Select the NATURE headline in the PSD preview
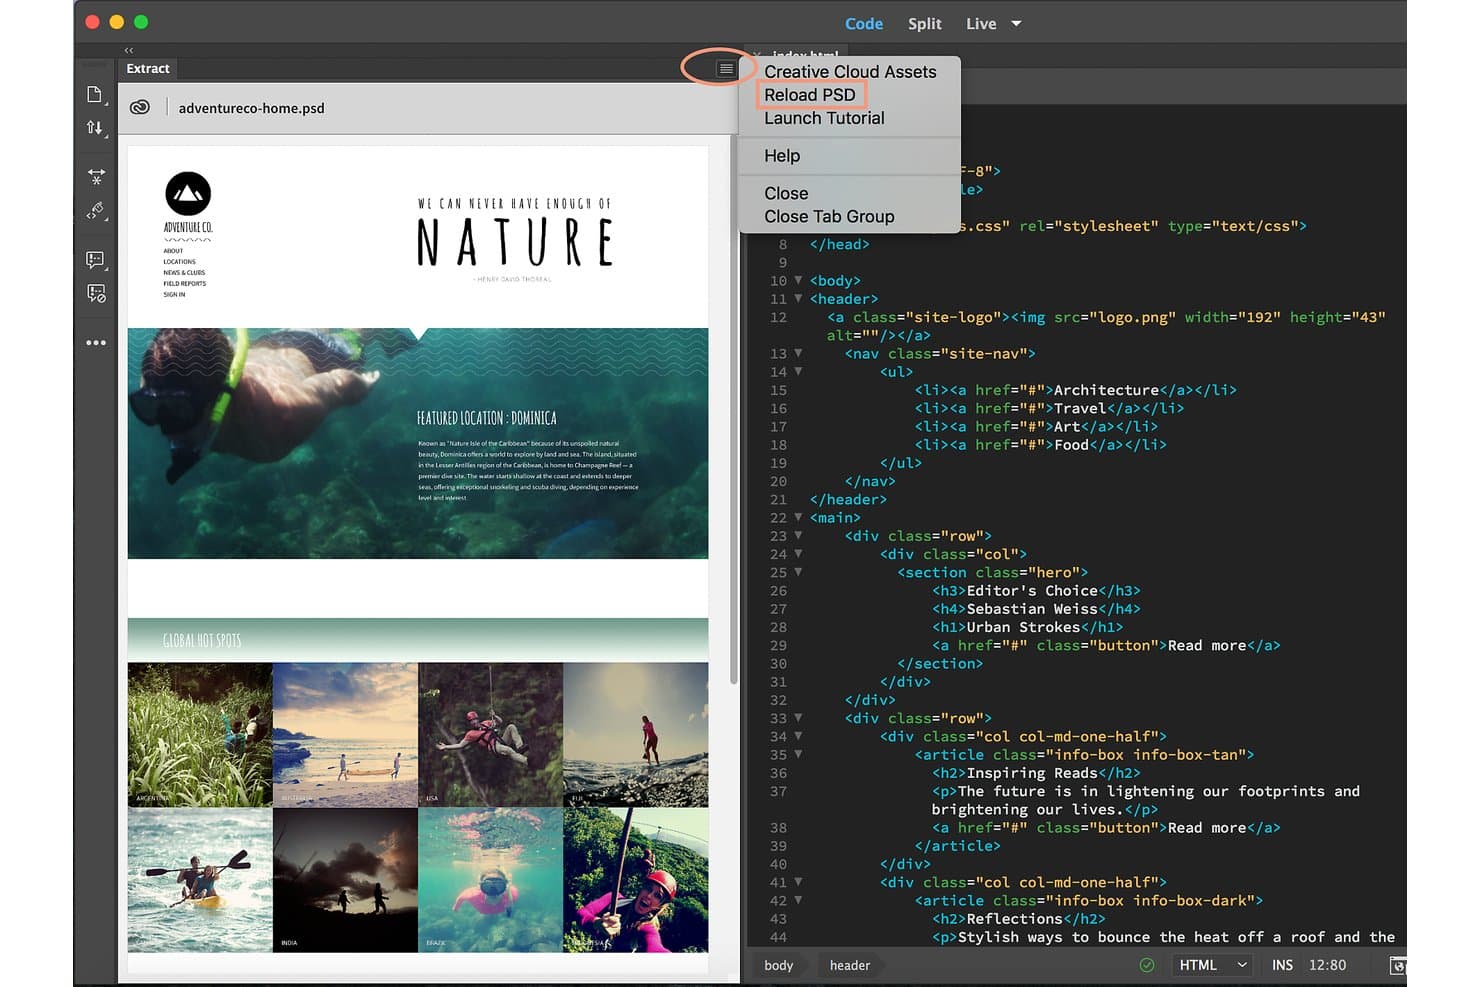 tap(515, 242)
